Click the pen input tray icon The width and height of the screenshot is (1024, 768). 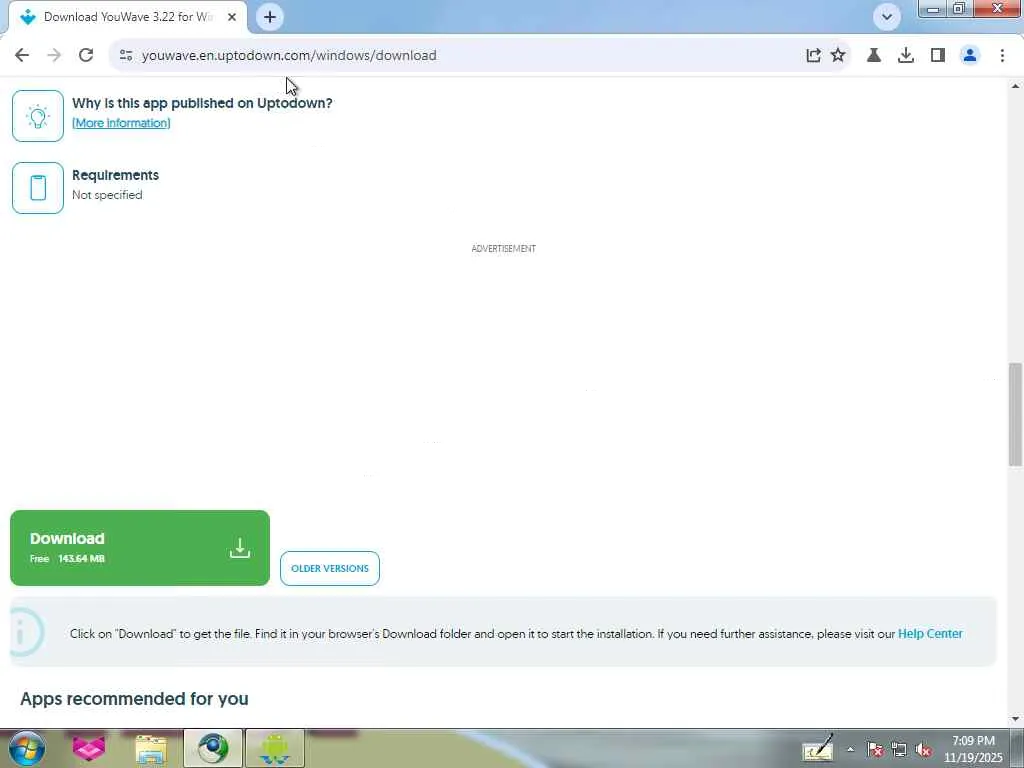(x=818, y=748)
